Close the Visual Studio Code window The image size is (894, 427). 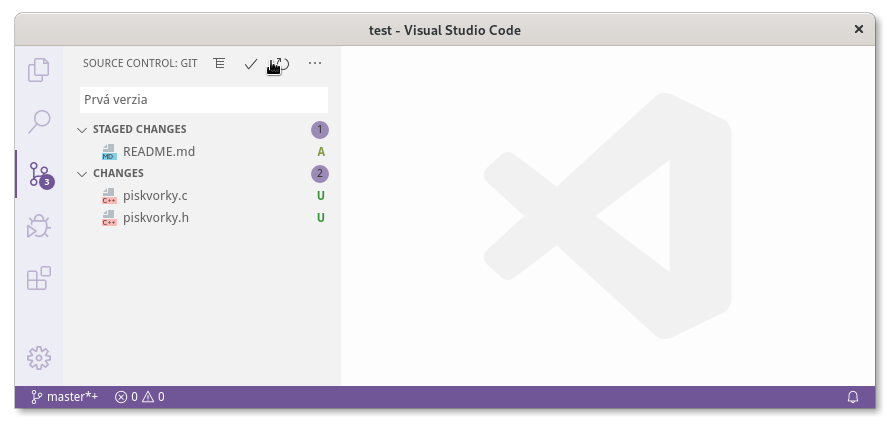point(858,30)
